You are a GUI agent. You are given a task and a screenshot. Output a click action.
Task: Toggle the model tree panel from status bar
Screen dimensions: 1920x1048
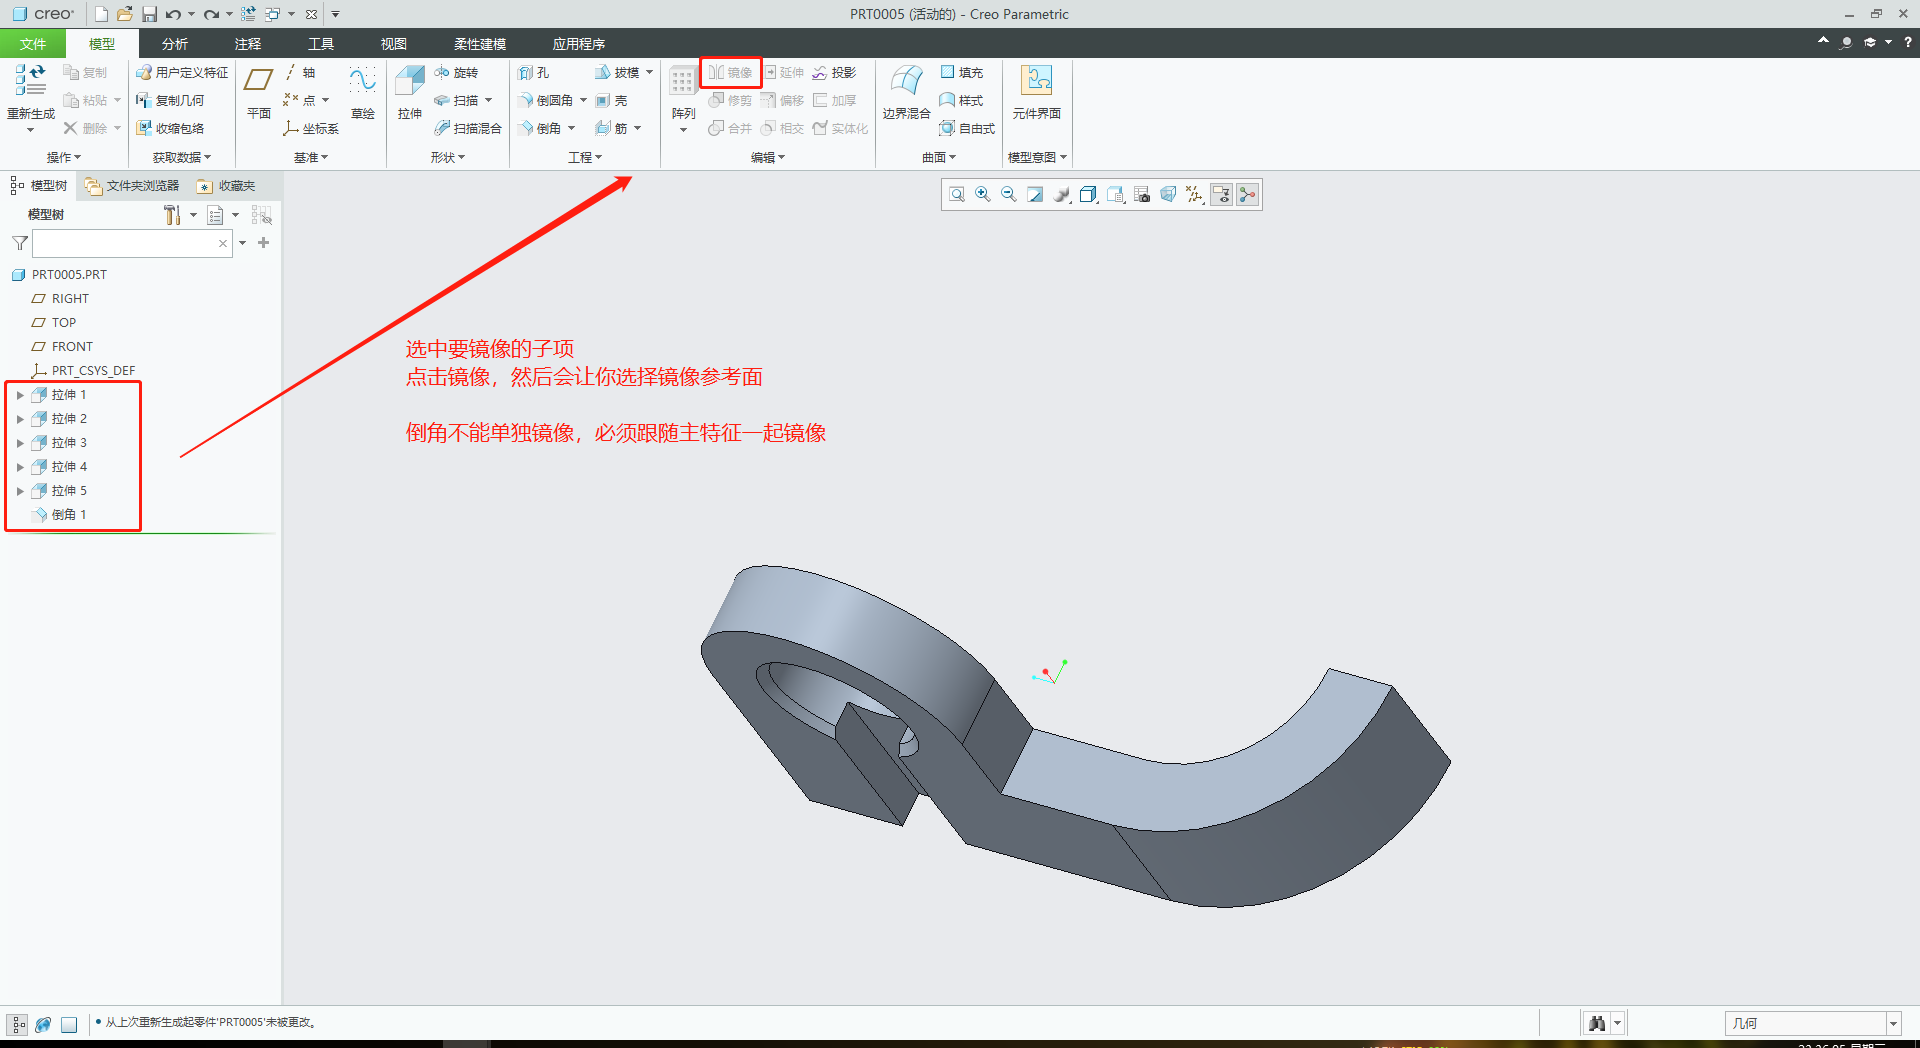[18, 1024]
